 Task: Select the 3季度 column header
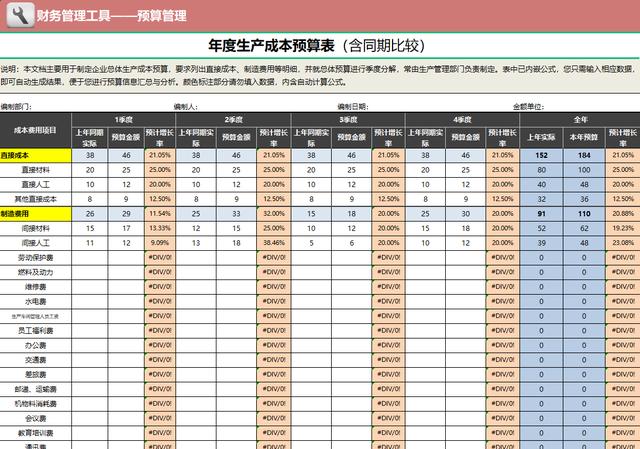coord(348,118)
